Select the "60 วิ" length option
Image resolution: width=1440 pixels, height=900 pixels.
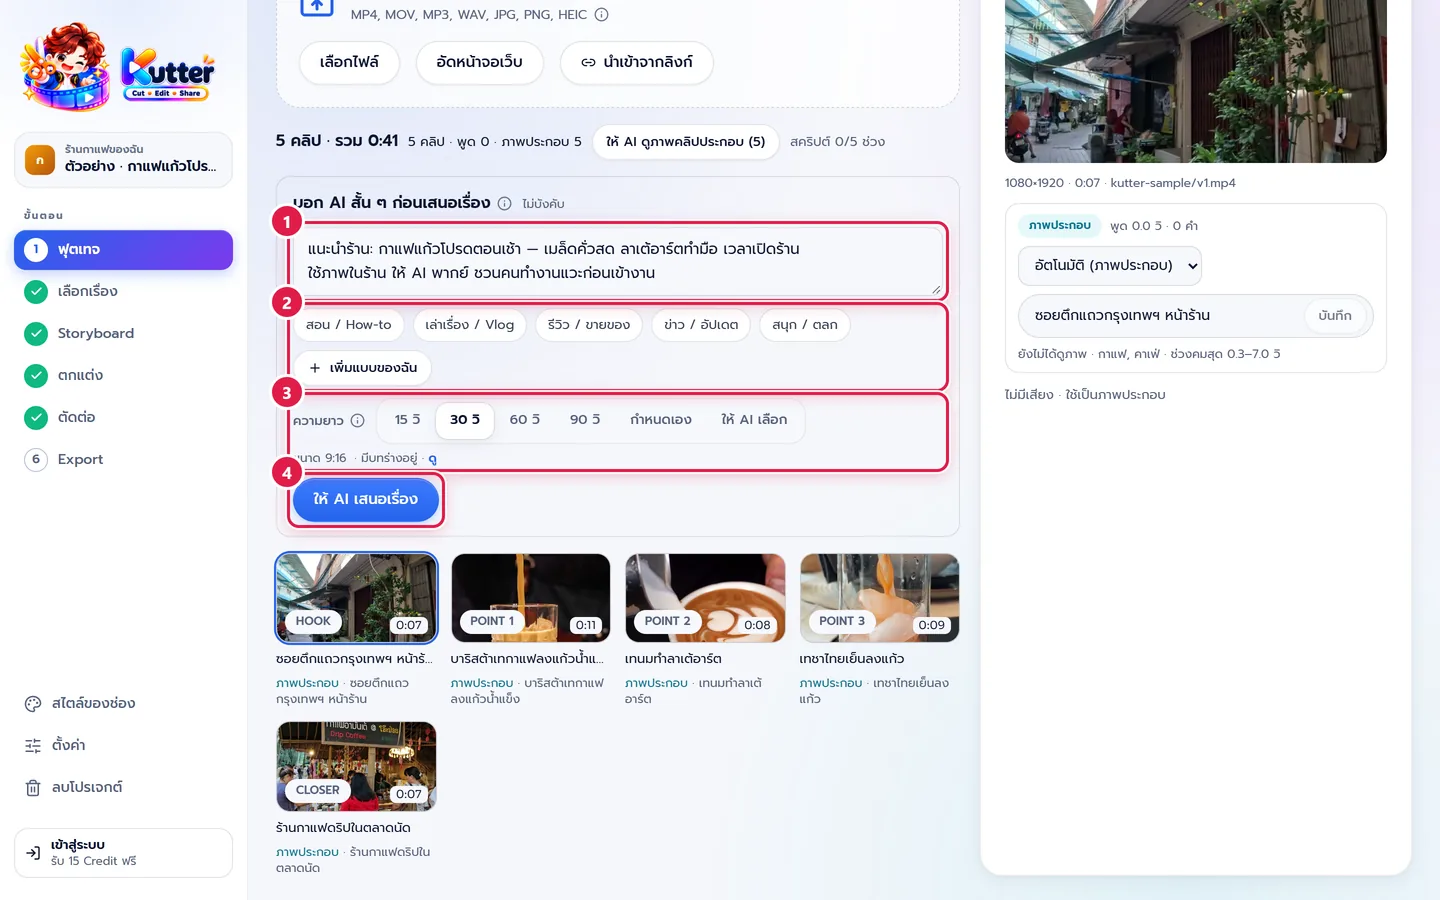(x=525, y=420)
